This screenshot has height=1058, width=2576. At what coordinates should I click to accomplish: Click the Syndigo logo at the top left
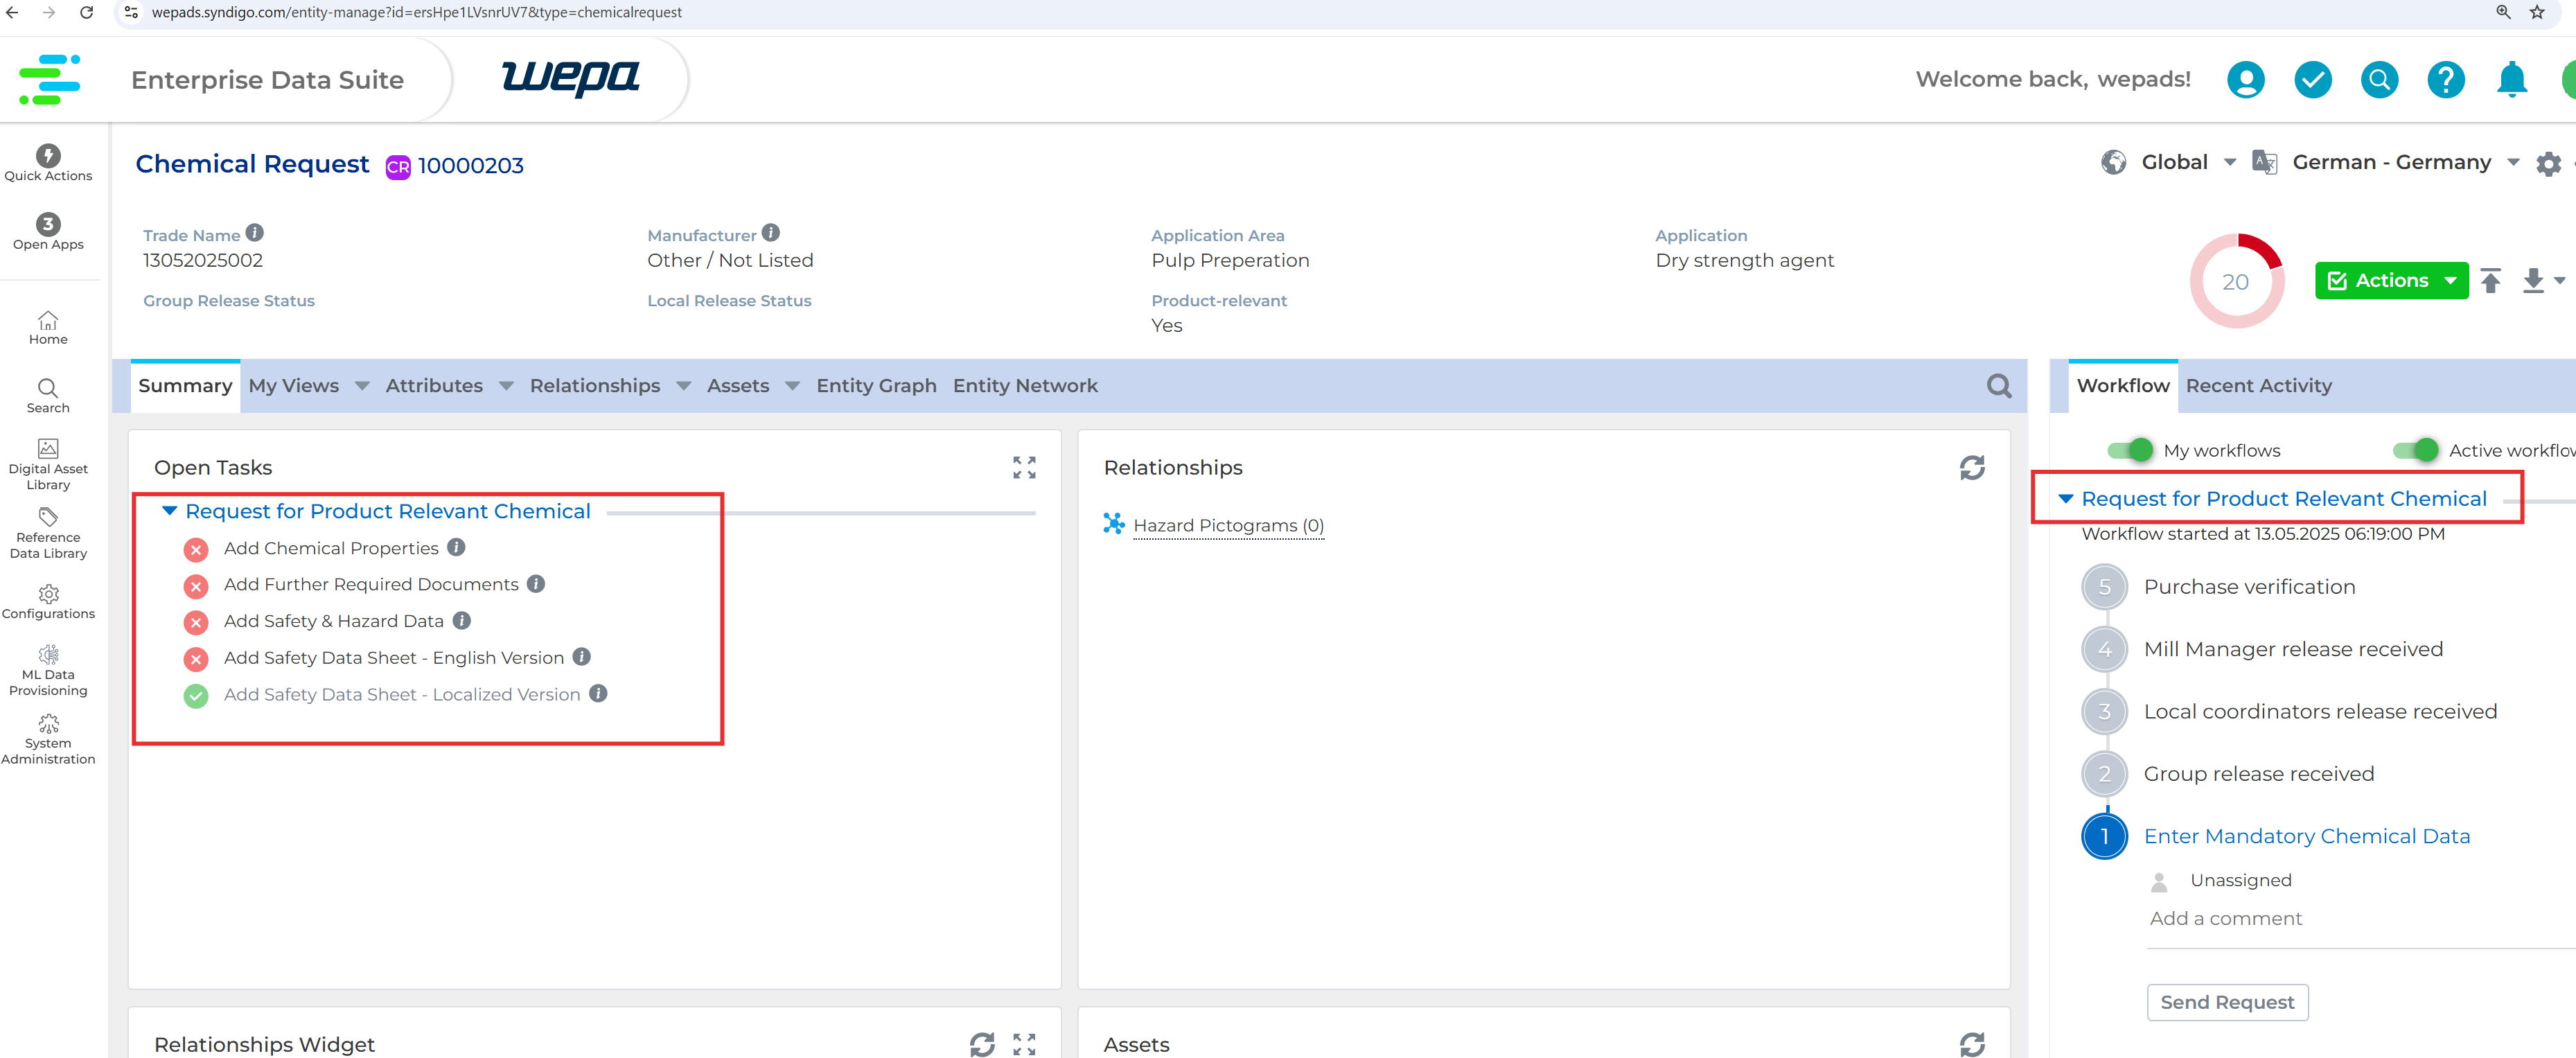coord(49,79)
